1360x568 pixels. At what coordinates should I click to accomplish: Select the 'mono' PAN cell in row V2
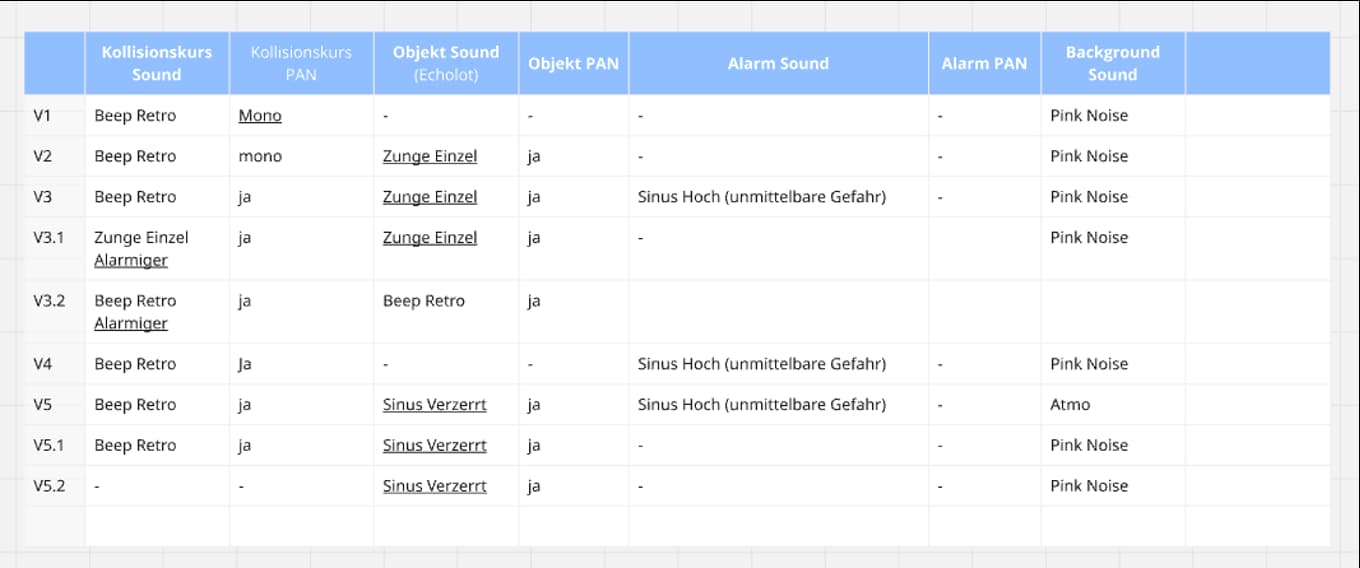pyautogui.click(x=260, y=157)
